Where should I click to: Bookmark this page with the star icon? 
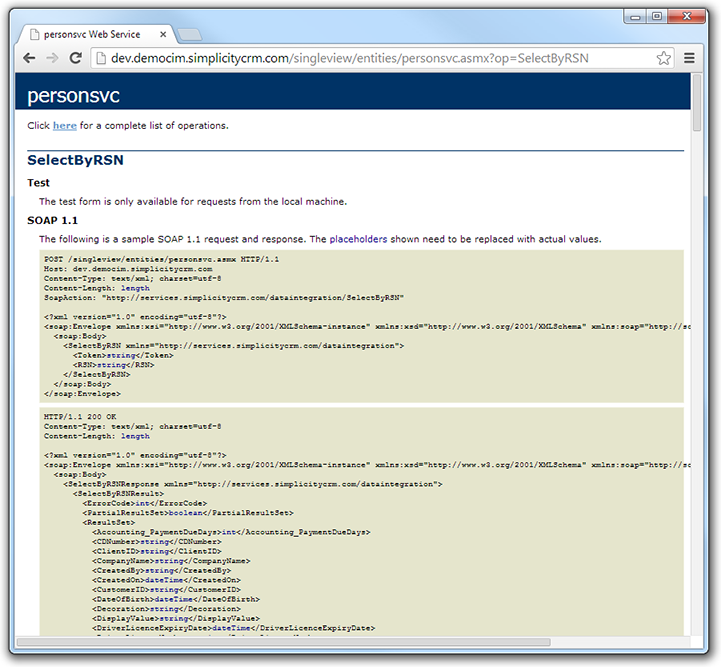(663, 58)
